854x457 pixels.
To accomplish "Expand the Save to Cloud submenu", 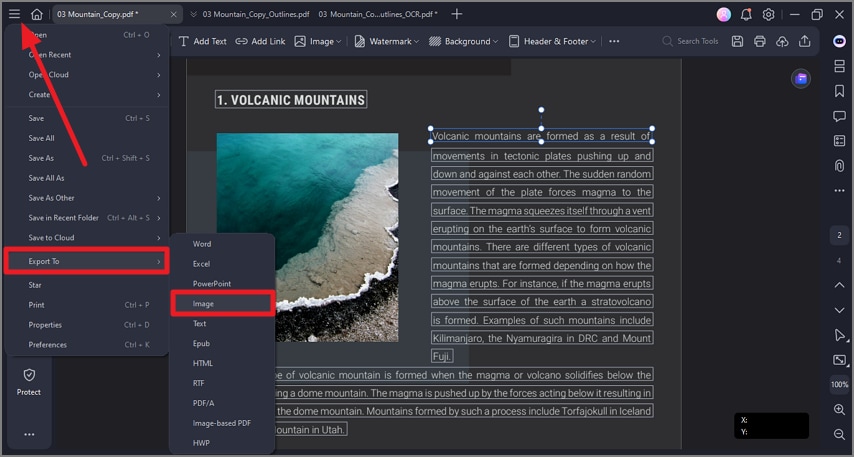I will click(87, 238).
